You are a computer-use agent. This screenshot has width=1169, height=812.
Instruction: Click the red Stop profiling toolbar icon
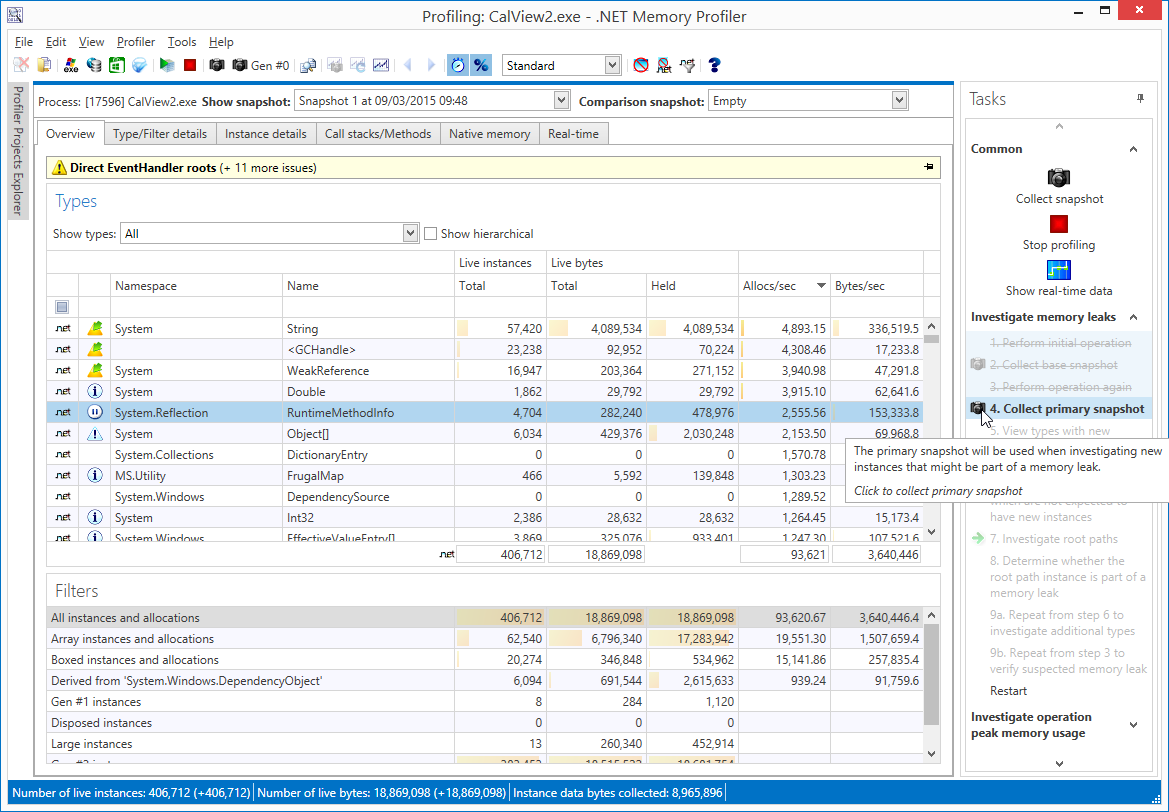190,66
